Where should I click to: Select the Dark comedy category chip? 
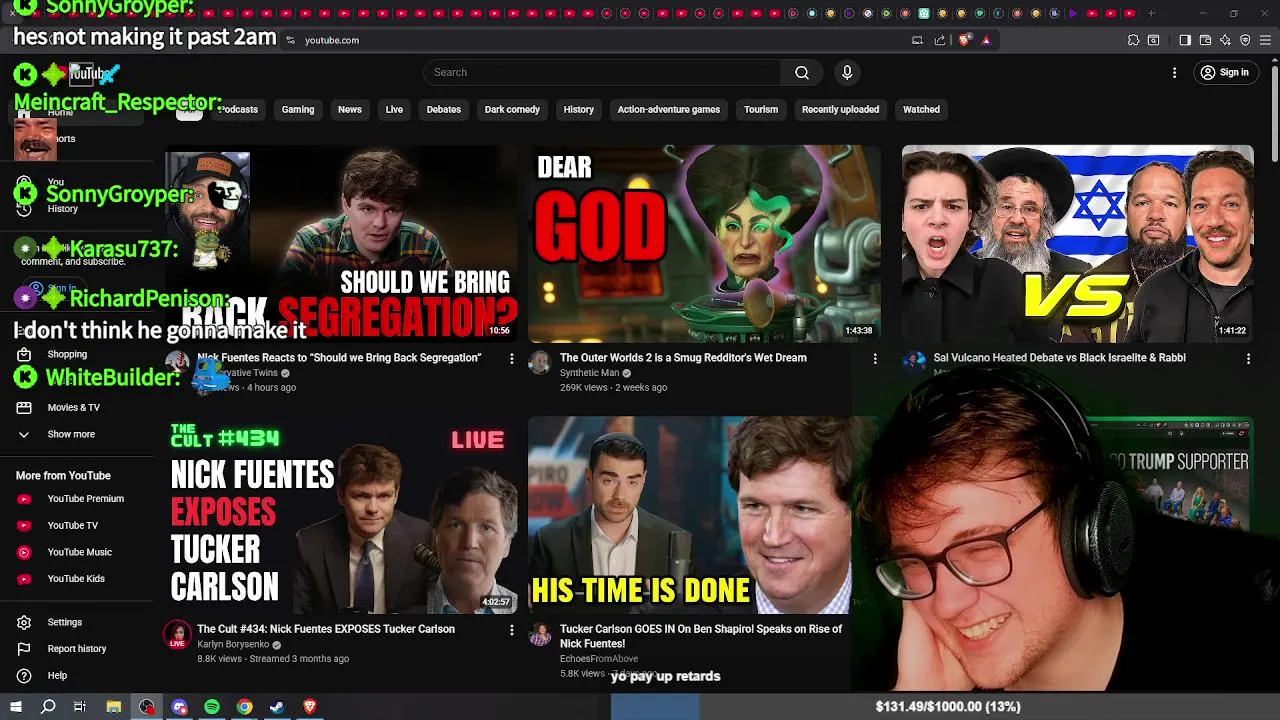pyautogui.click(x=512, y=109)
